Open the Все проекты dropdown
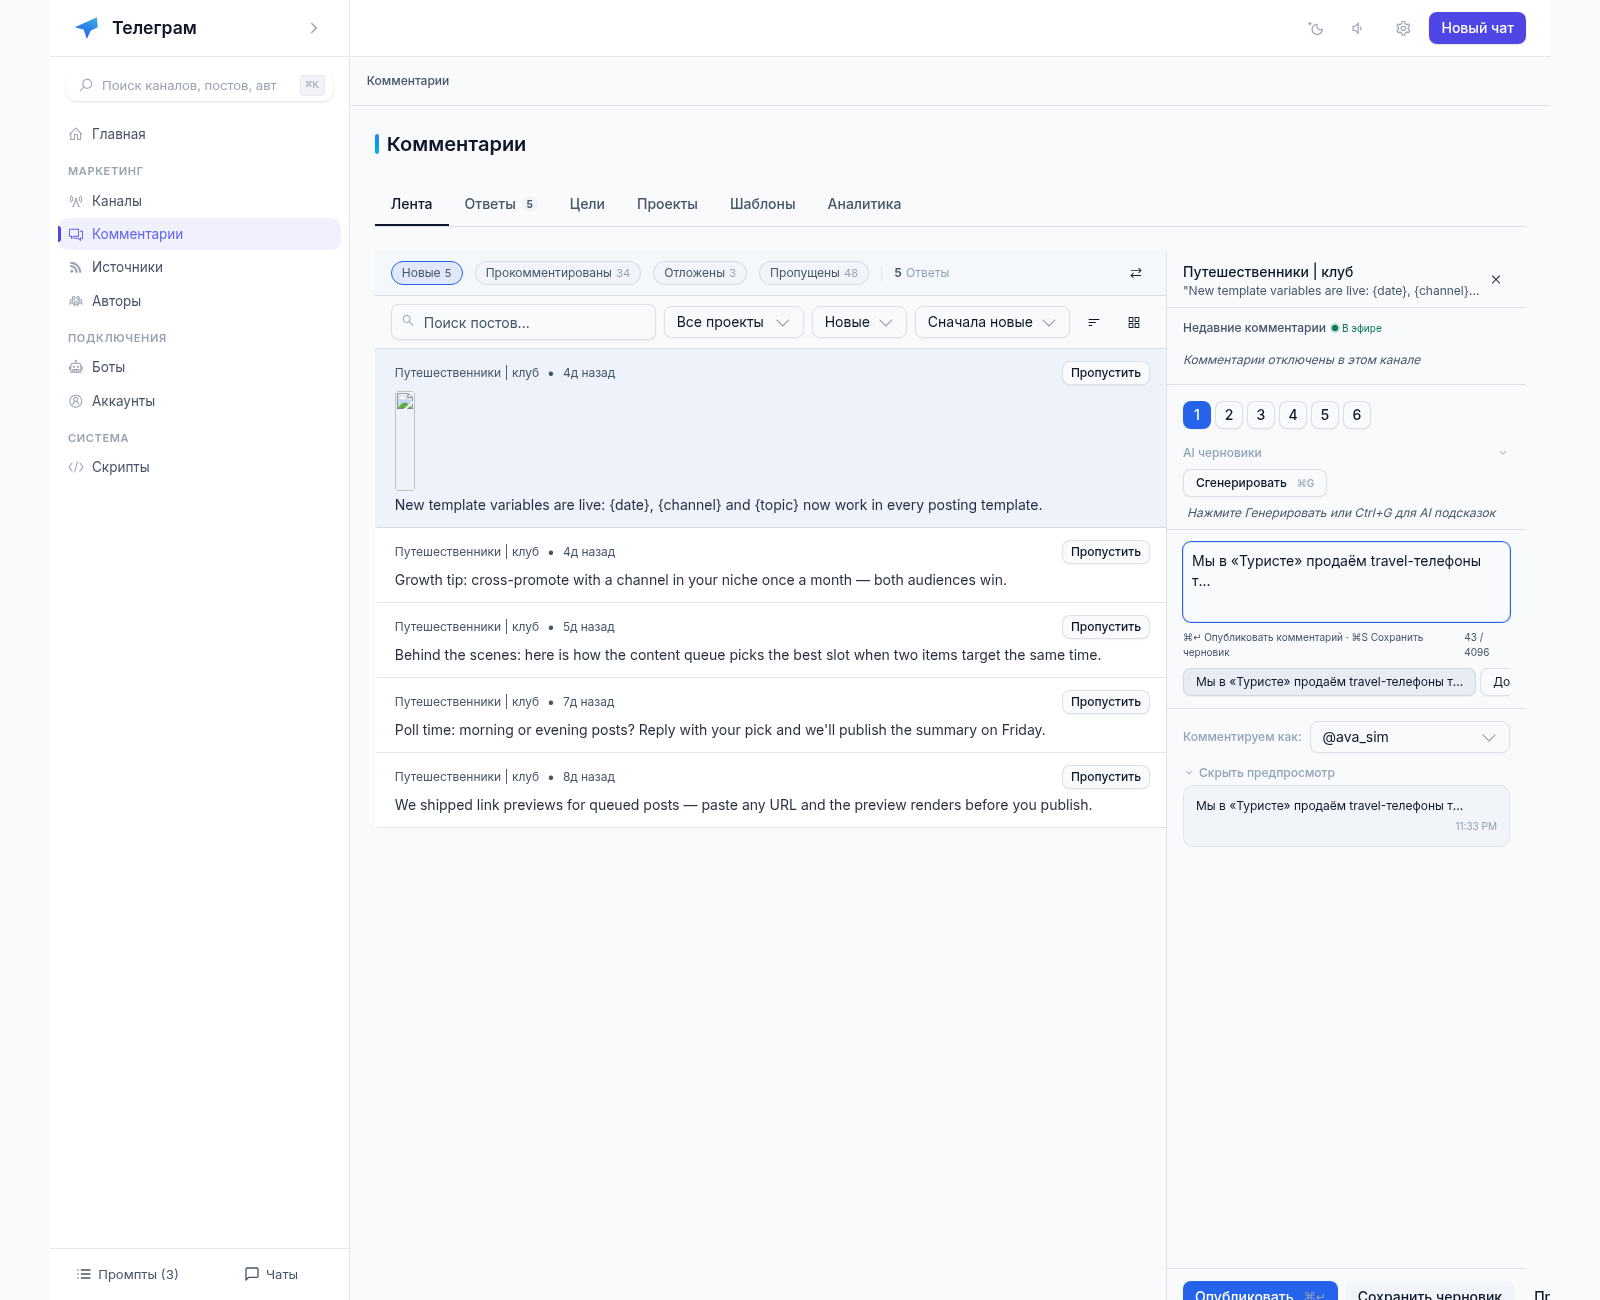The image size is (1600, 1300). pyautogui.click(x=734, y=322)
